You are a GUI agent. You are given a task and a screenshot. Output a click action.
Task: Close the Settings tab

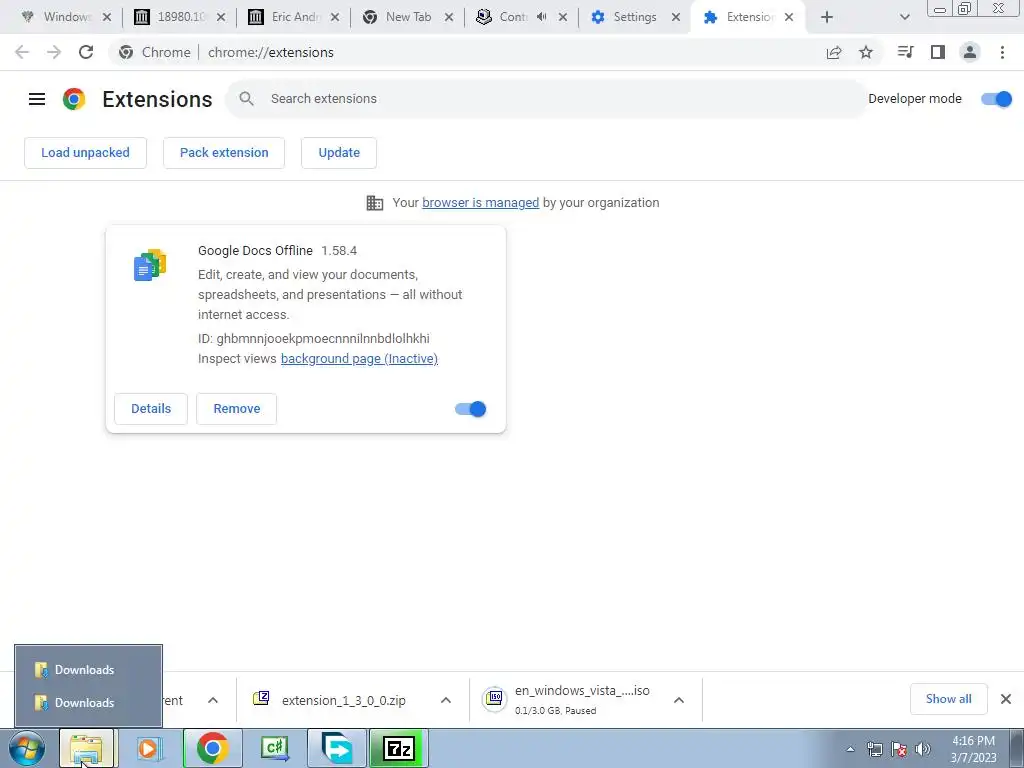(x=676, y=17)
